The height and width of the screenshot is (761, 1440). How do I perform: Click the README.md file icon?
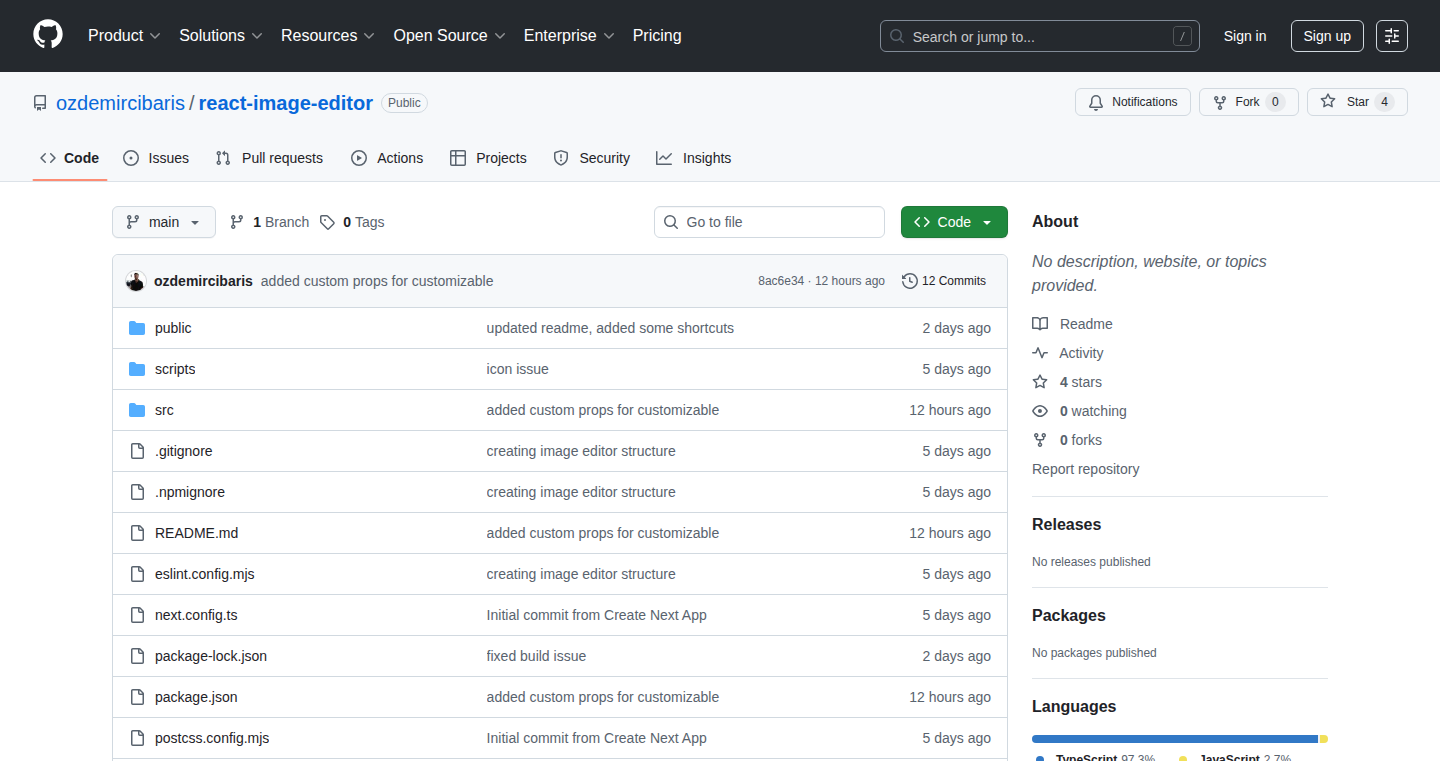pos(137,533)
